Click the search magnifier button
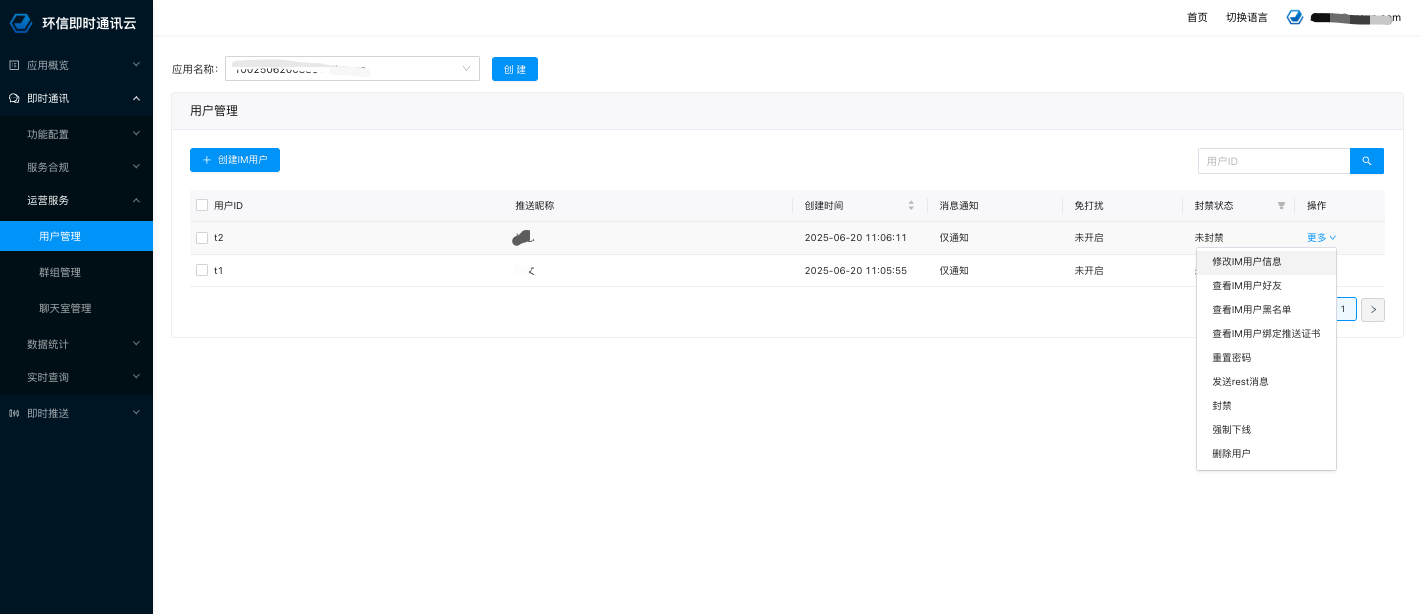This screenshot has height=614, width=1421. pos(1367,161)
